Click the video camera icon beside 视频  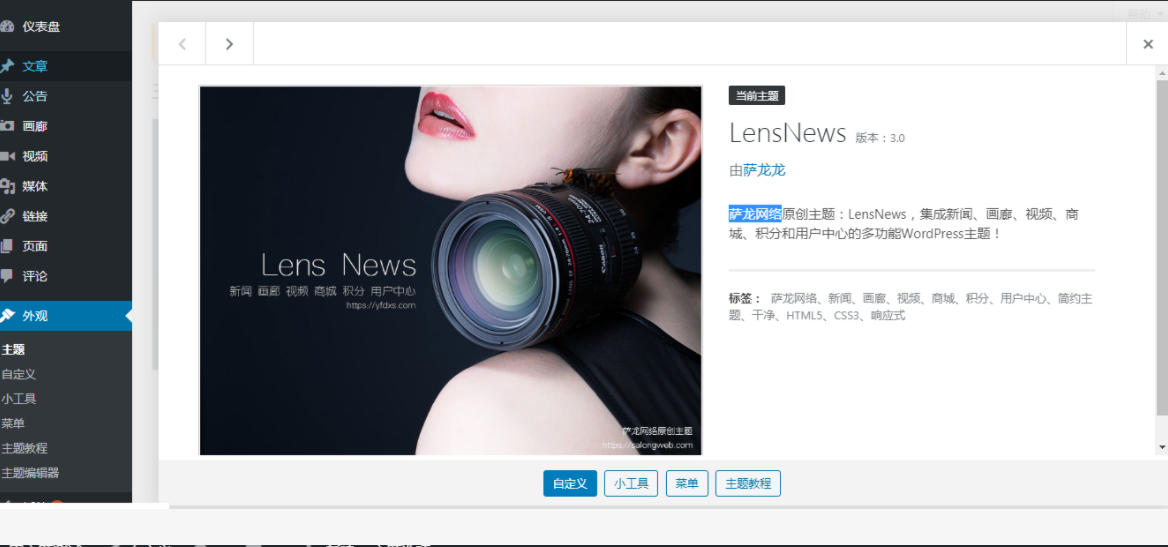click(7, 156)
